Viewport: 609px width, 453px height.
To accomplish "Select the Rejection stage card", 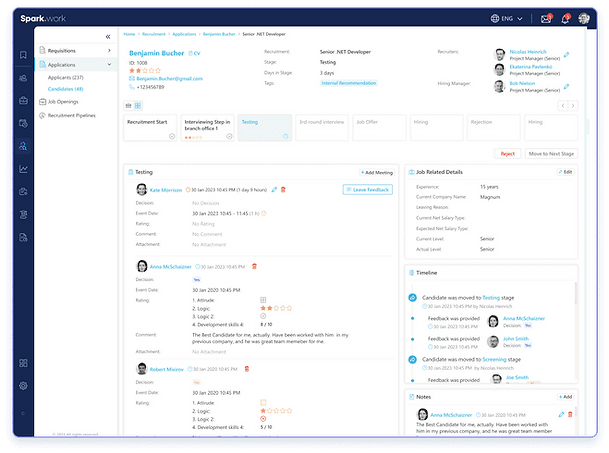I will click(x=494, y=127).
